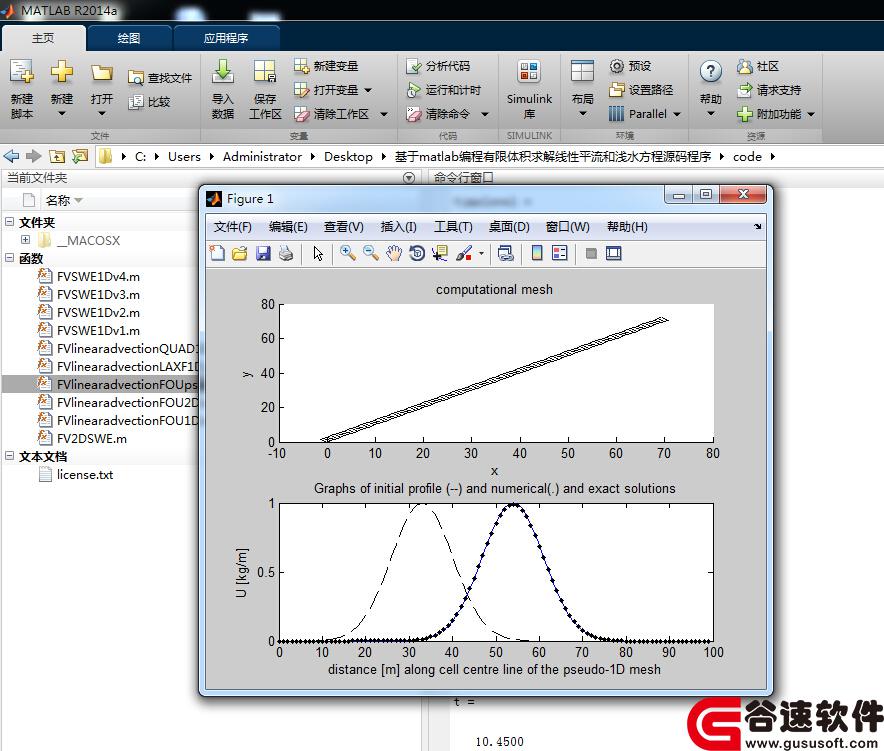Click Analyze Code (分析代码) button
Viewport: 884px width, 751px height.
(438, 66)
